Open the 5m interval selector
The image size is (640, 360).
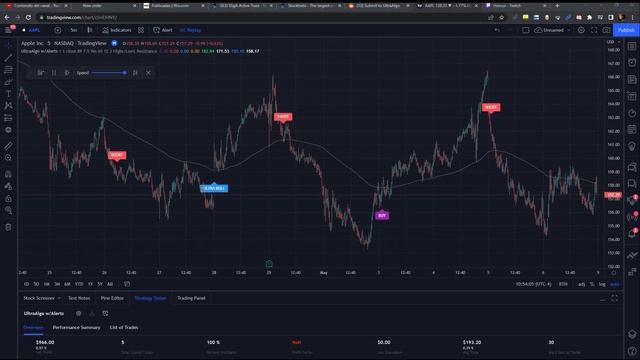click(73, 30)
